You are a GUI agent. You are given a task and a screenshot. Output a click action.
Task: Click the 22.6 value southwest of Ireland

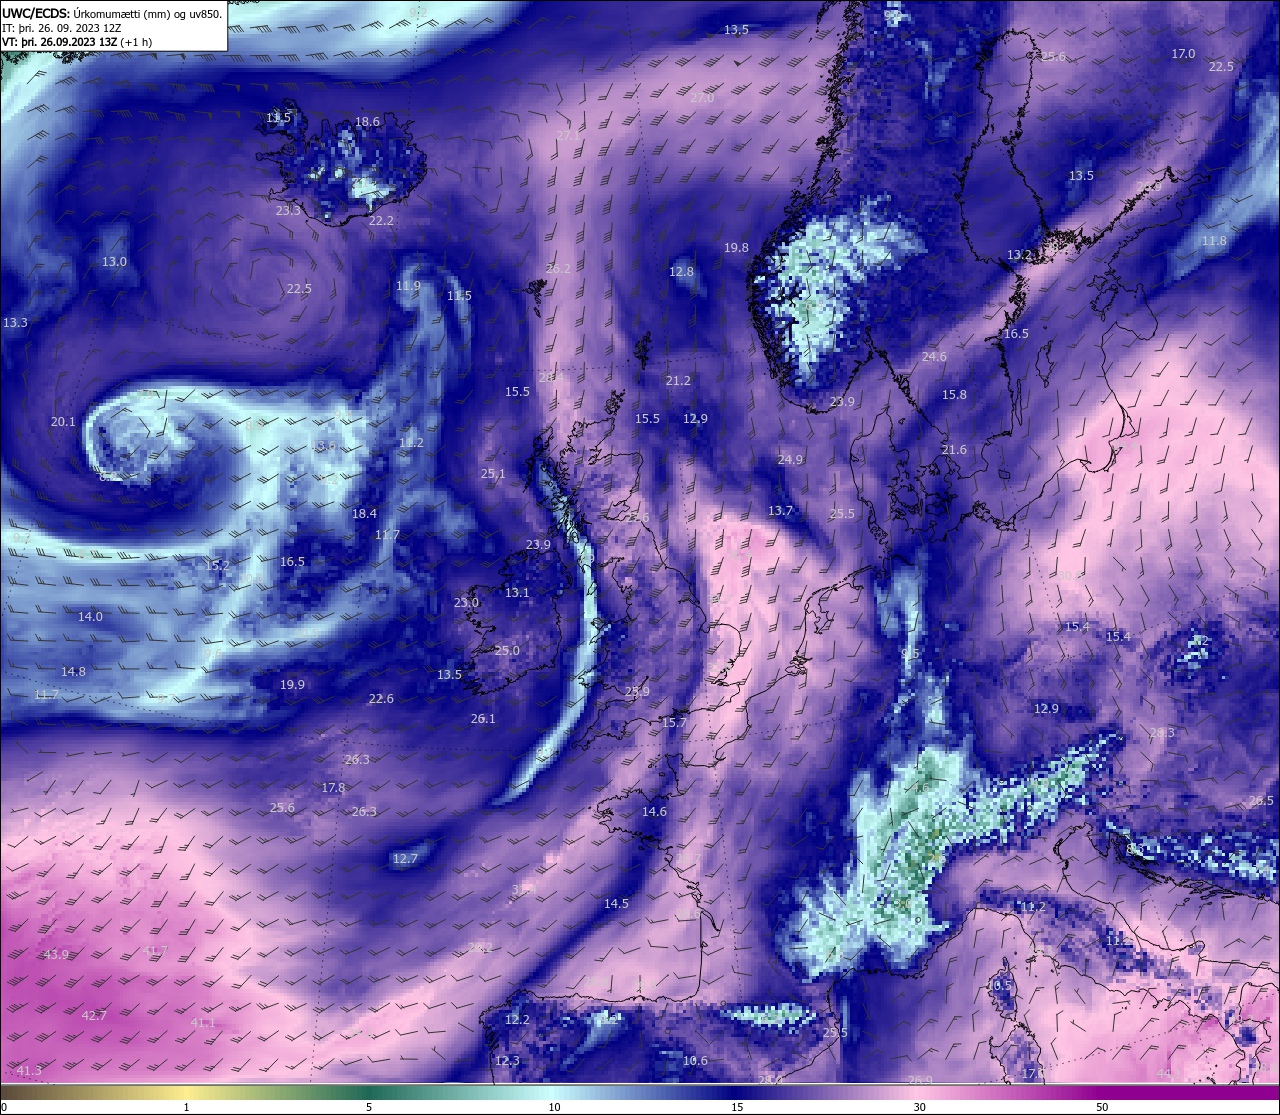pyautogui.click(x=381, y=698)
